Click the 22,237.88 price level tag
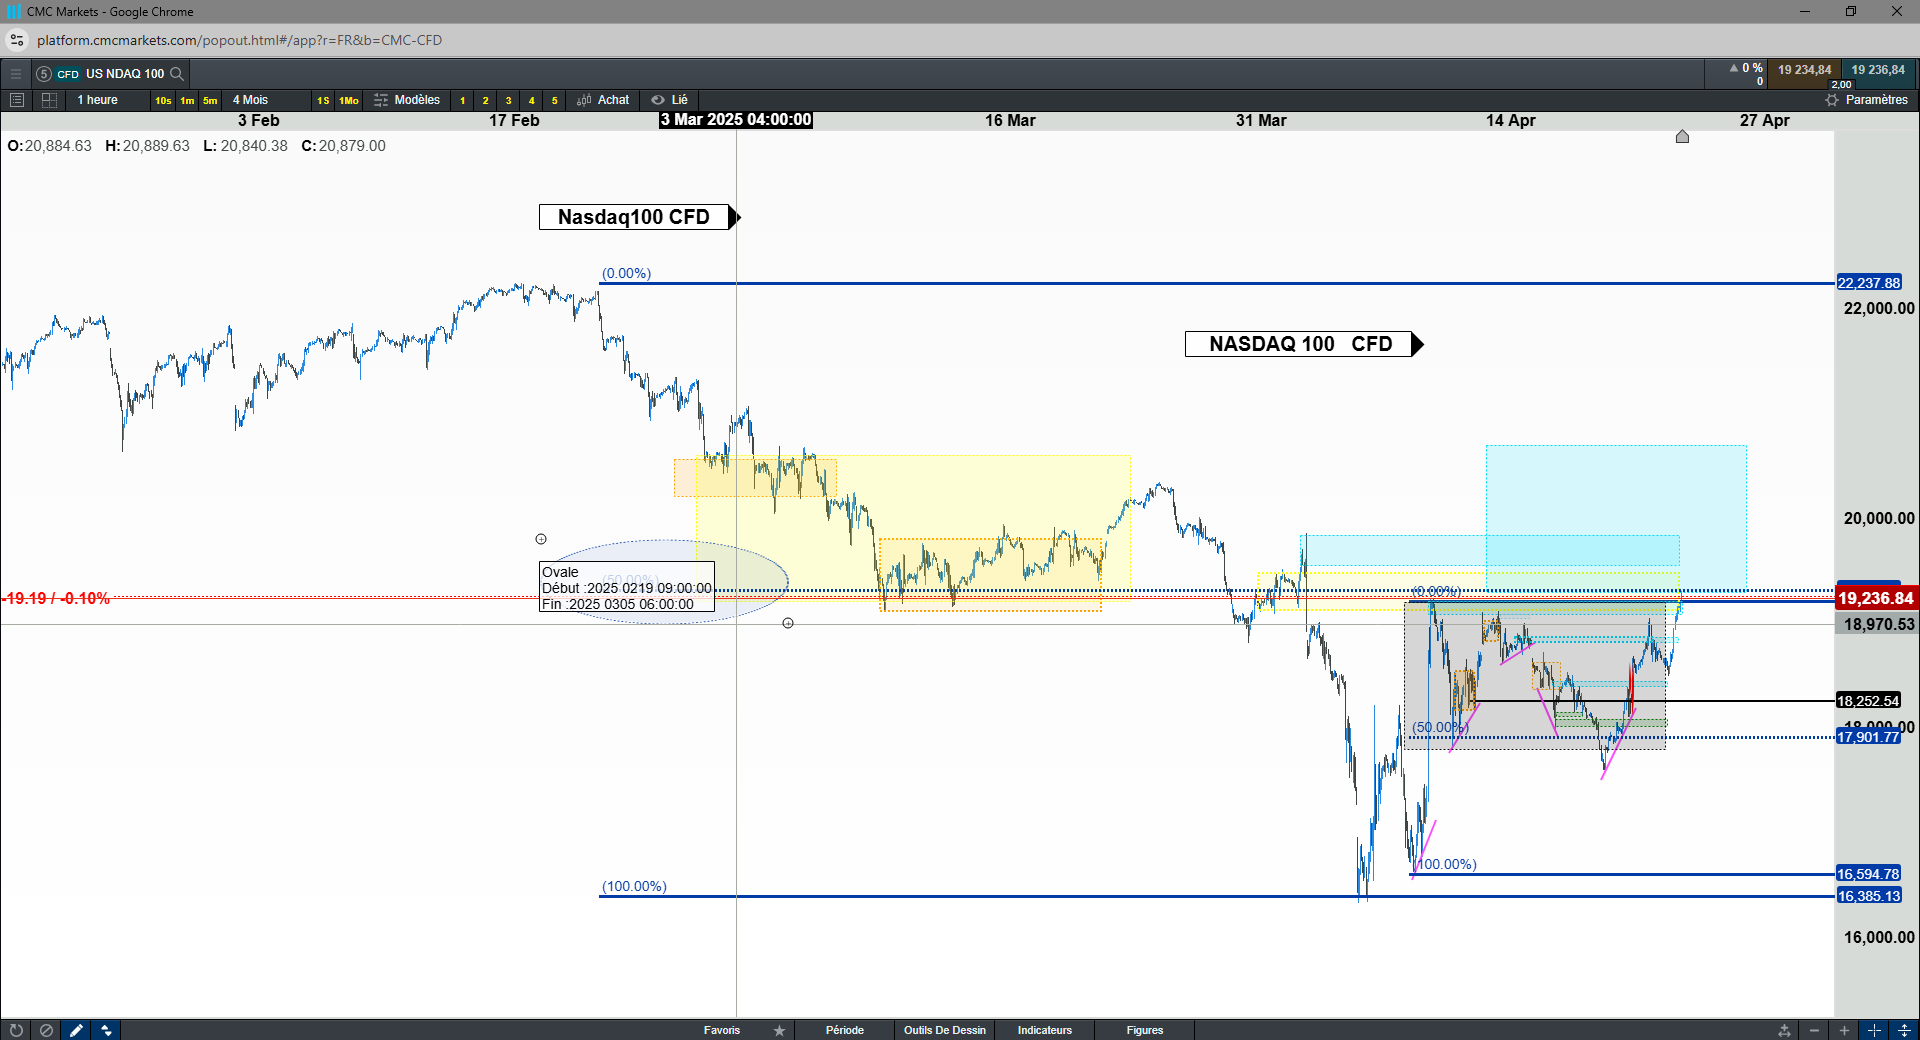The width and height of the screenshot is (1920, 1040). [x=1869, y=283]
